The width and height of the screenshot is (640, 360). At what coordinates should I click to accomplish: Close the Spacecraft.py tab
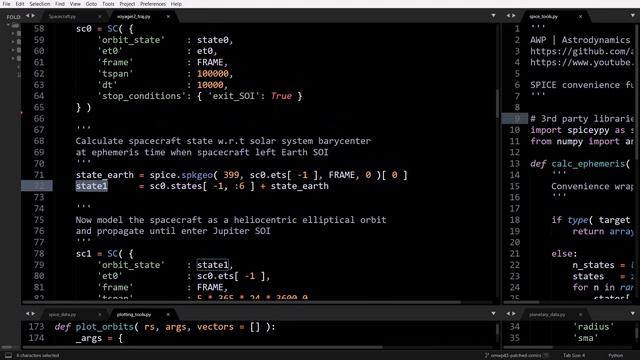coord(100,17)
